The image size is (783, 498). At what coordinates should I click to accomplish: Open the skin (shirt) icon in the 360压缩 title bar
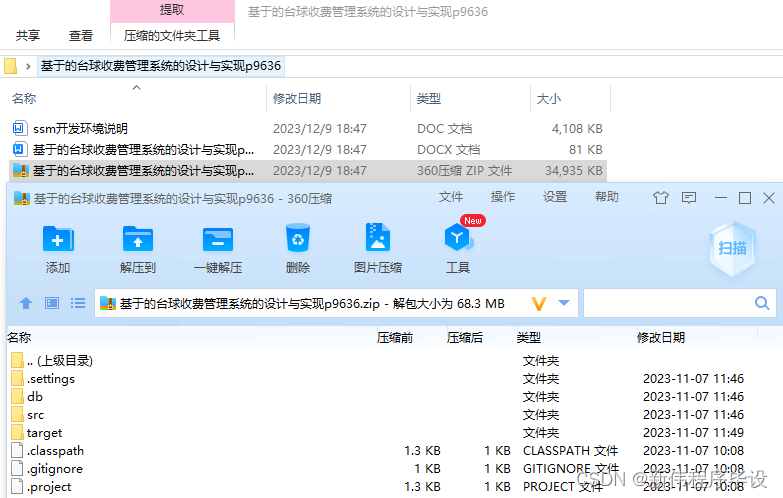pos(661,198)
